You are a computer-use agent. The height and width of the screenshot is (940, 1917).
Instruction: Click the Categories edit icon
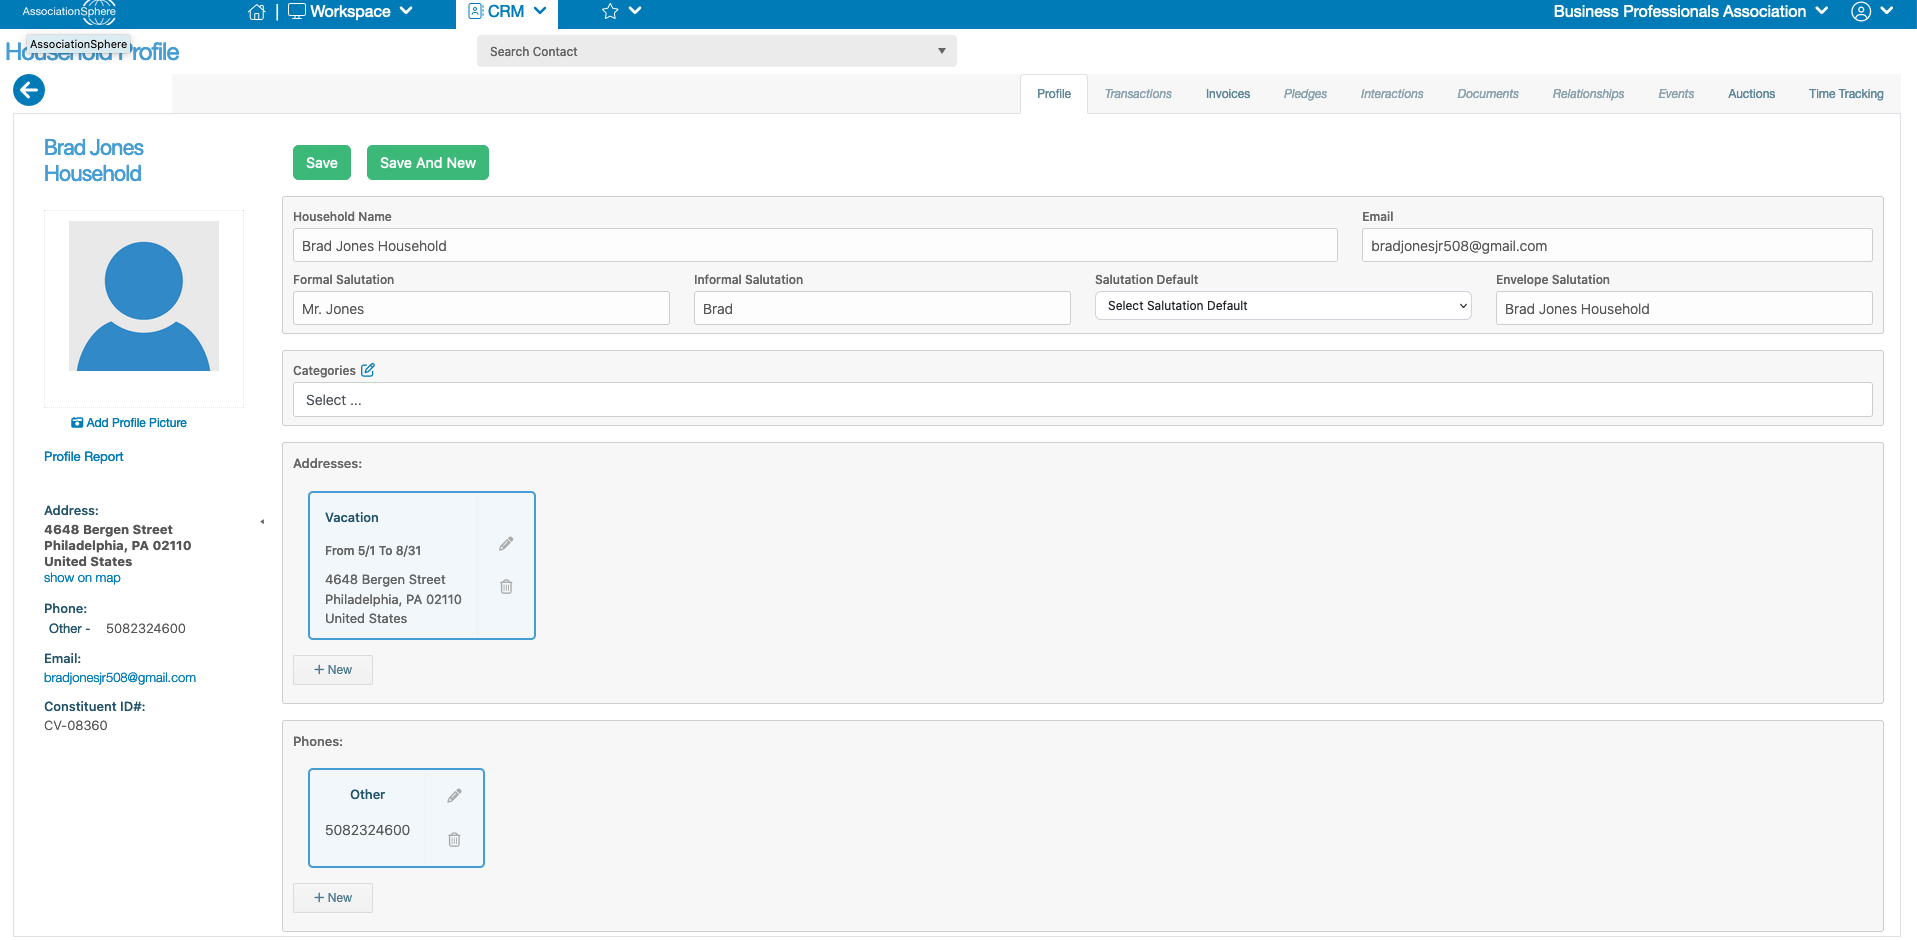pyautogui.click(x=368, y=370)
